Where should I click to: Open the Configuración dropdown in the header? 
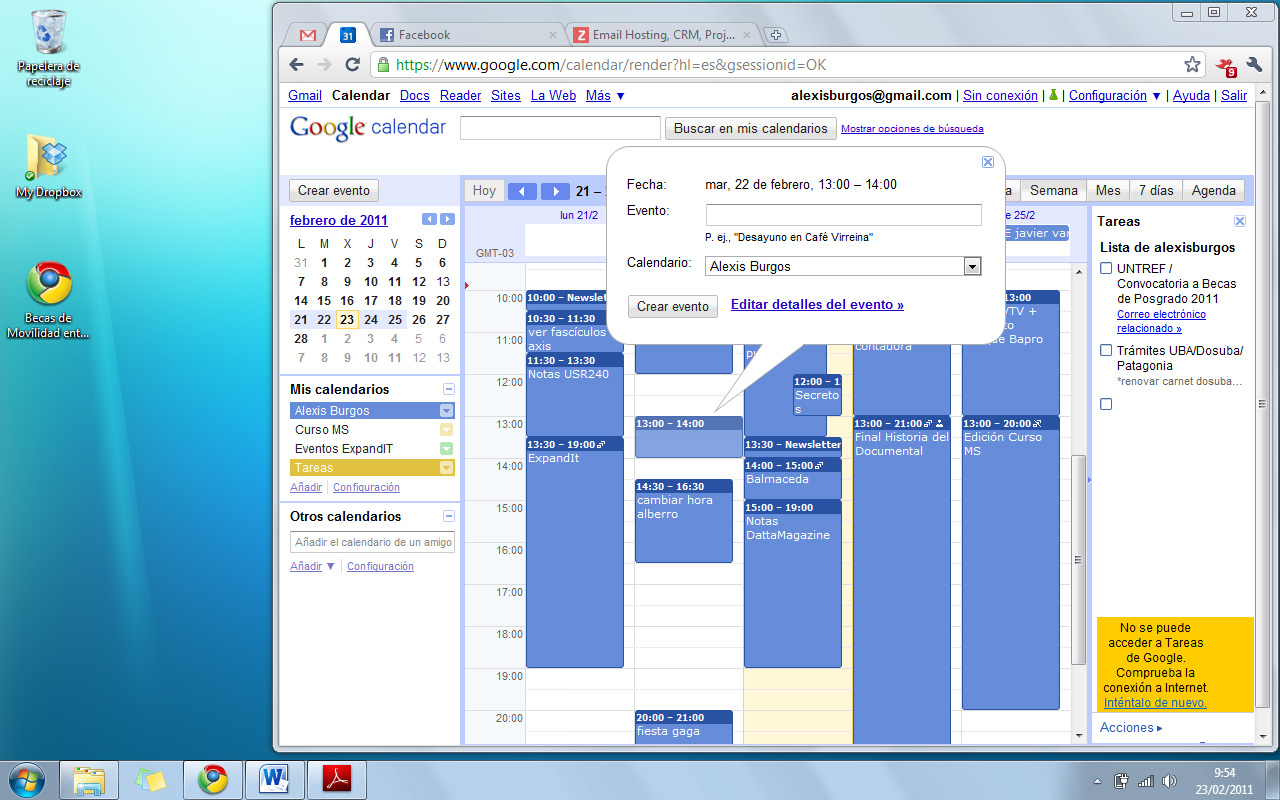[1114, 96]
